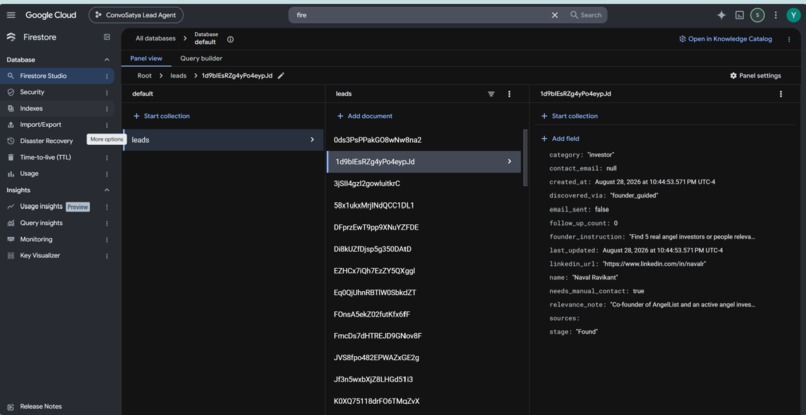Viewport: 806px width, 415px height.
Task: Click the name field 'Naval Ravikant'
Action: click(x=595, y=278)
